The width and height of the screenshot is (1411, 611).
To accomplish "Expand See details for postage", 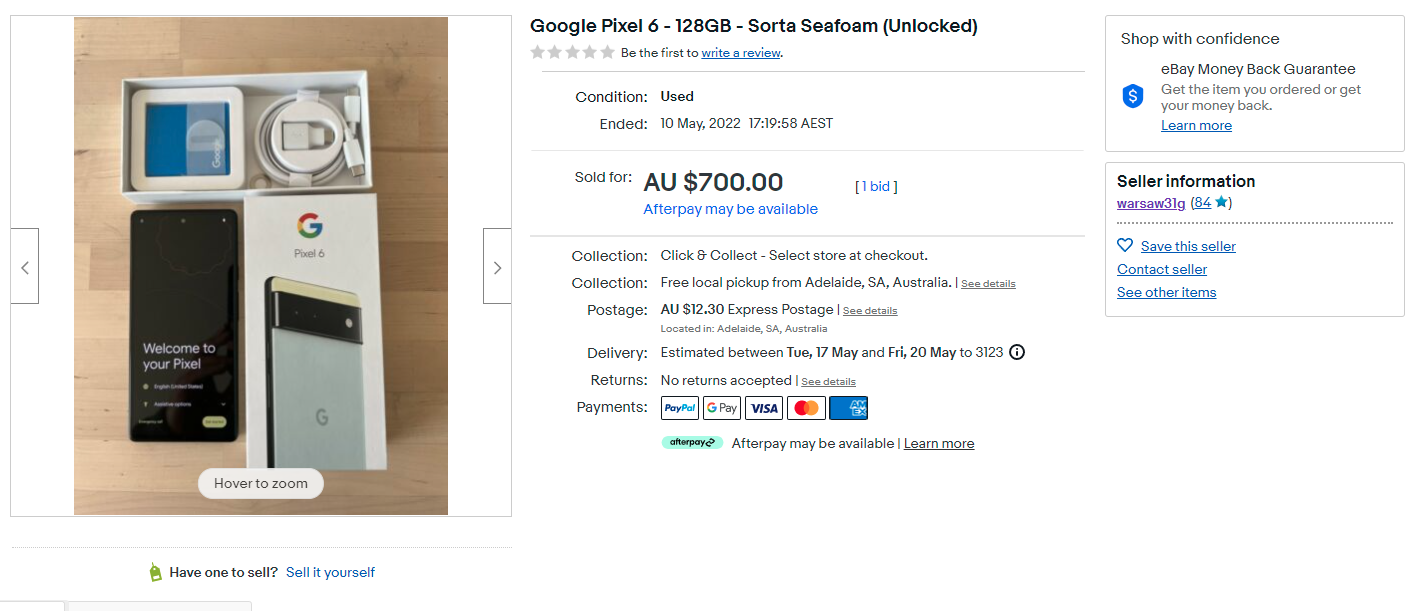I will pos(870,311).
